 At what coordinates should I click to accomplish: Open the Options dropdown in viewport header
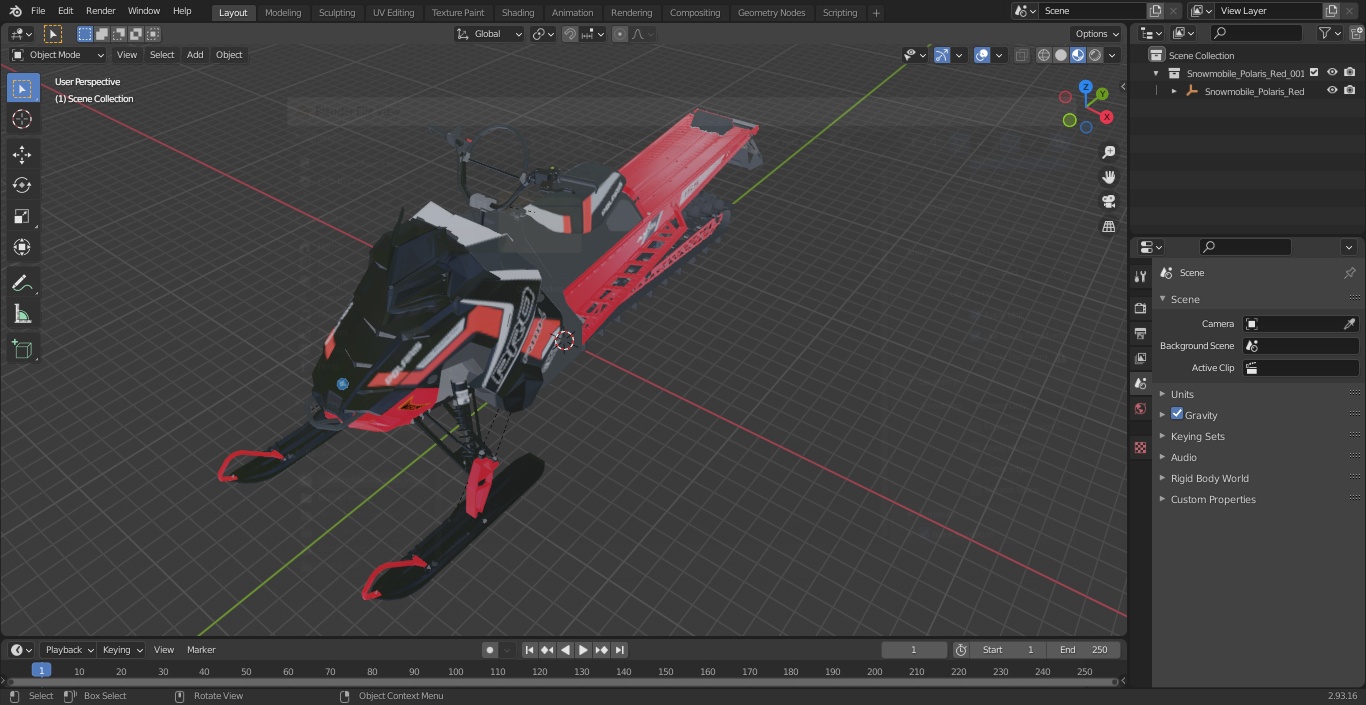[1097, 34]
